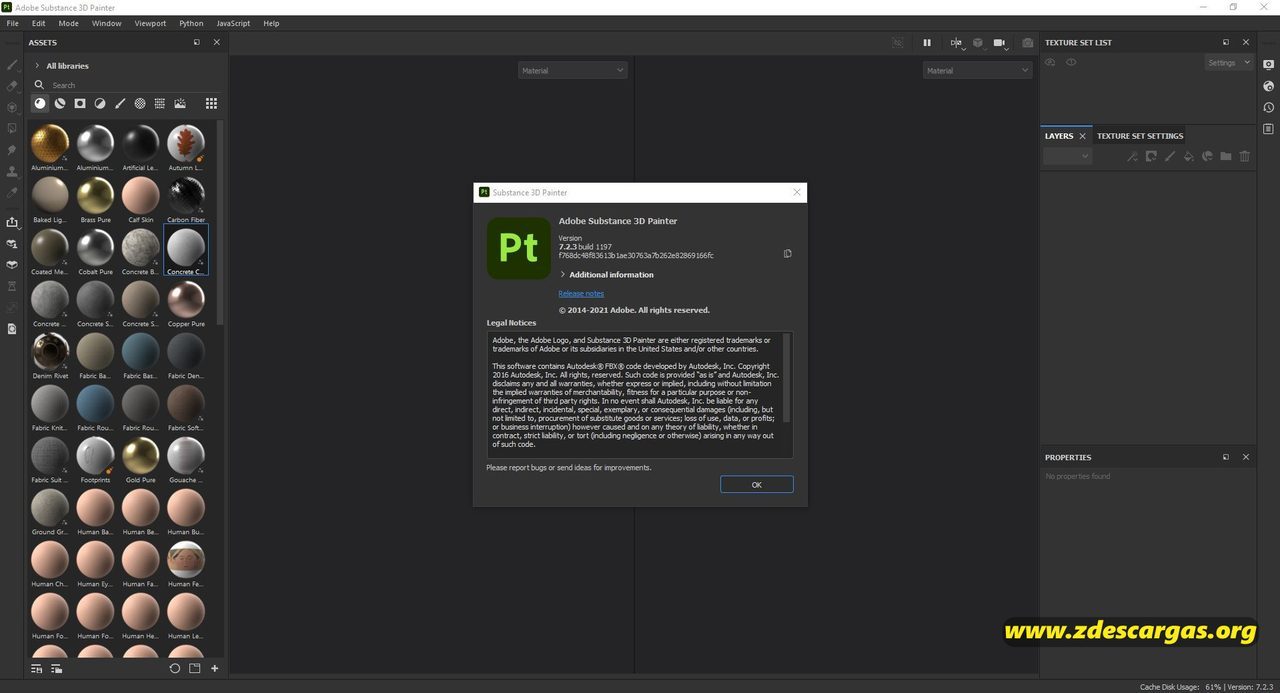The height and width of the screenshot is (693, 1280).
Task: Click the copy version hash icon
Action: point(787,254)
